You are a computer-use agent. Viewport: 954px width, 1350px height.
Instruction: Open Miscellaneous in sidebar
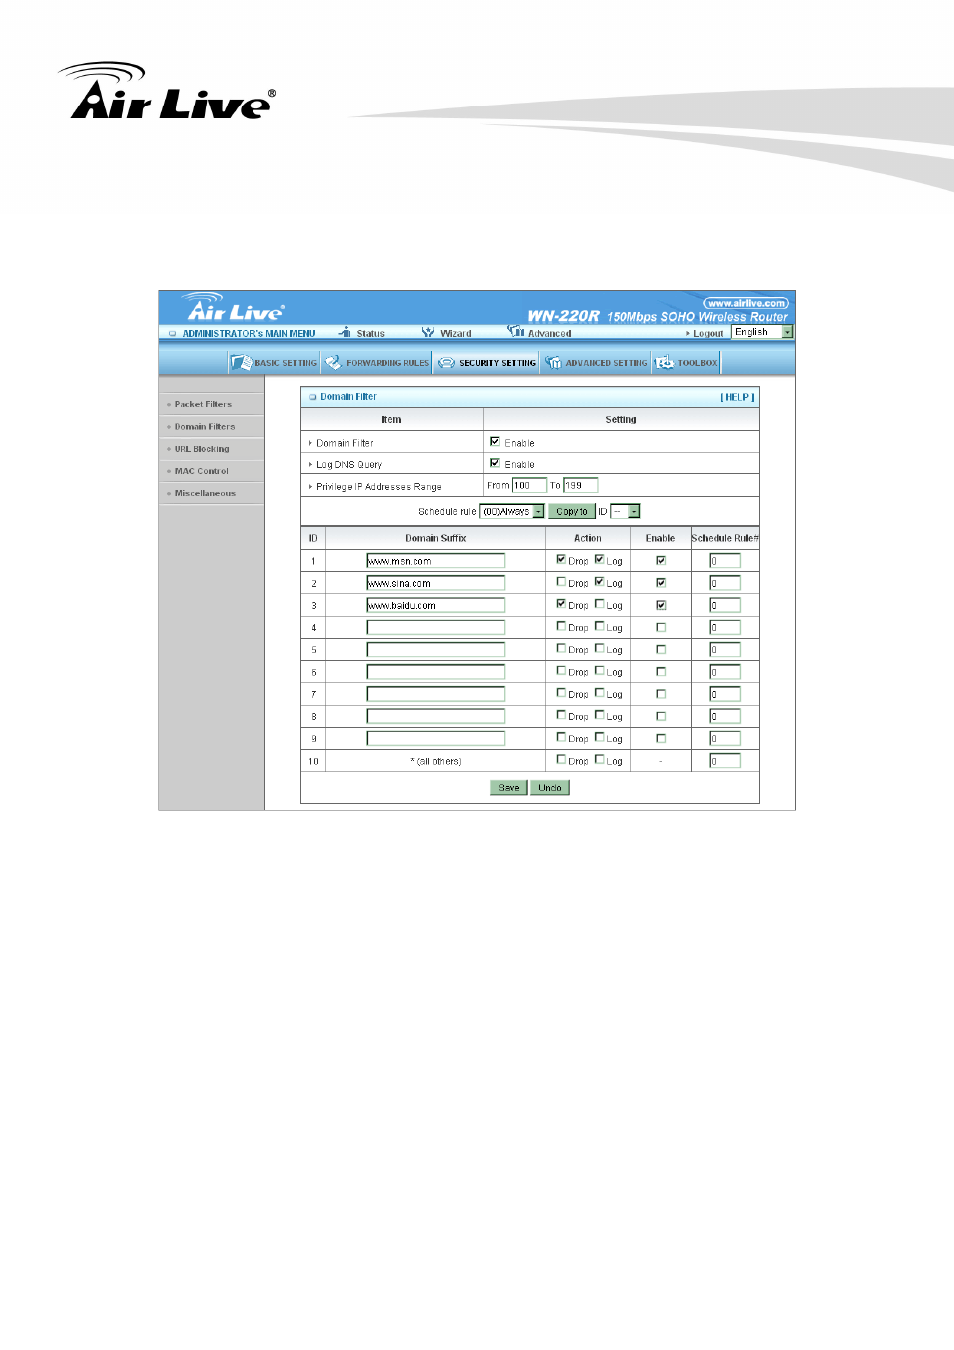(x=205, y=493)
